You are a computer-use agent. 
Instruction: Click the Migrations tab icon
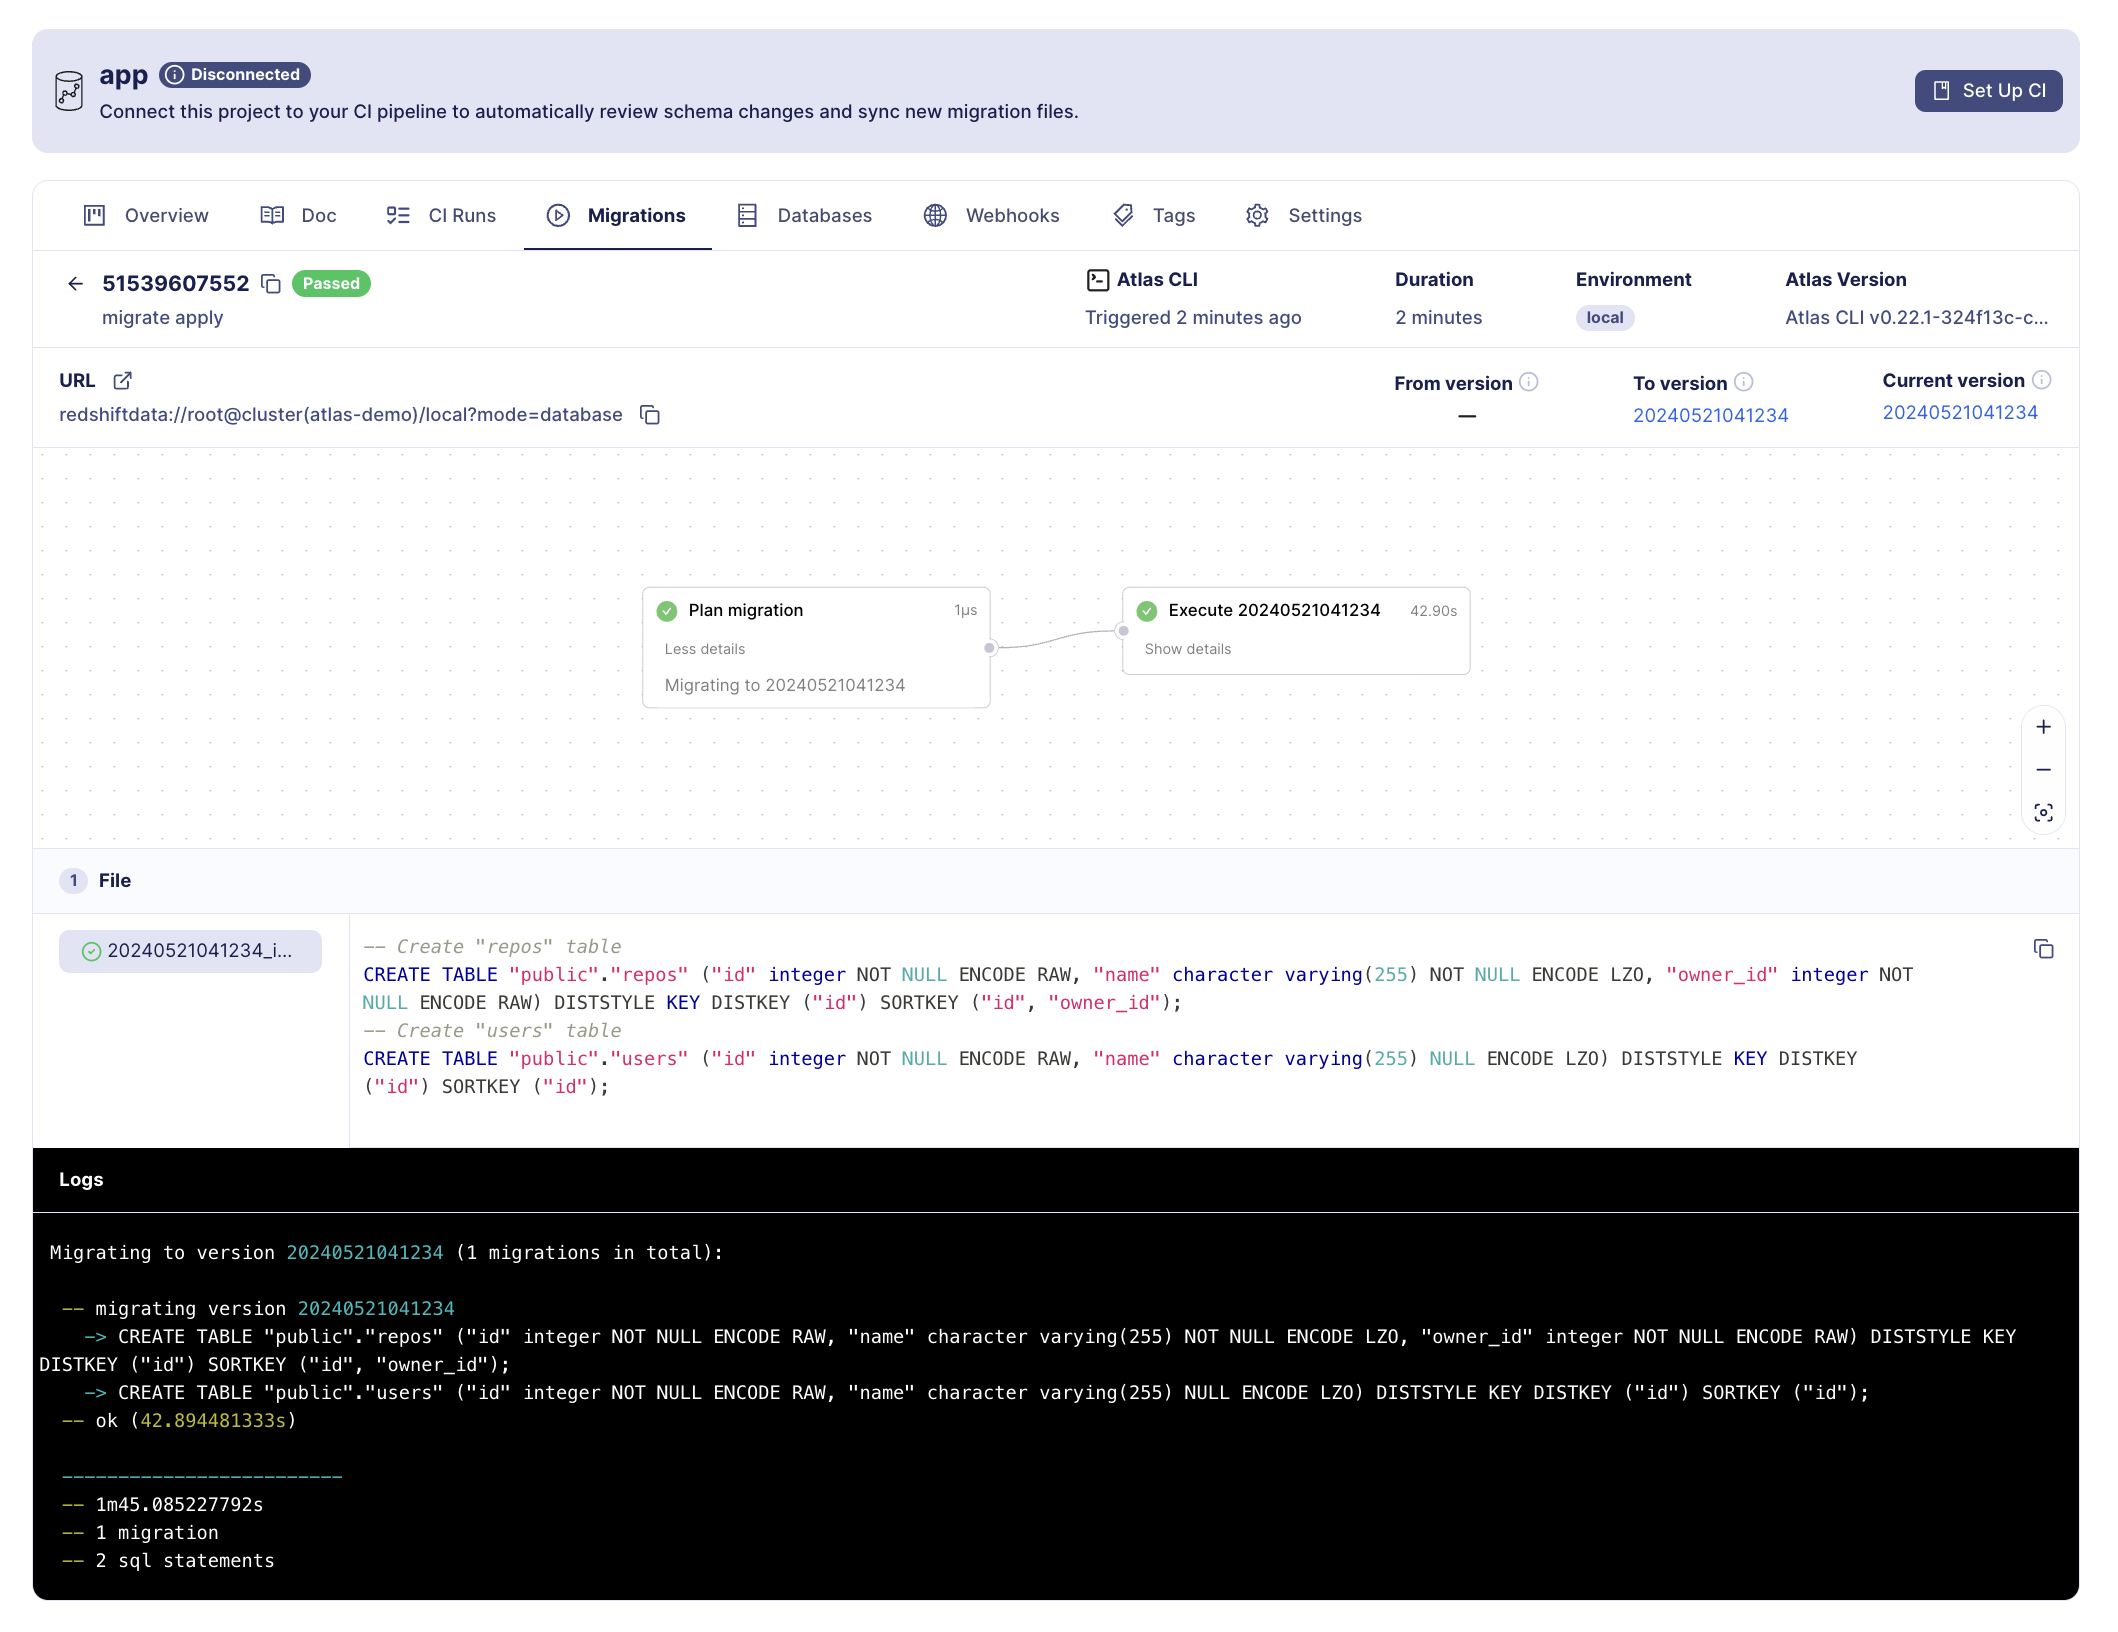(557, 216)
